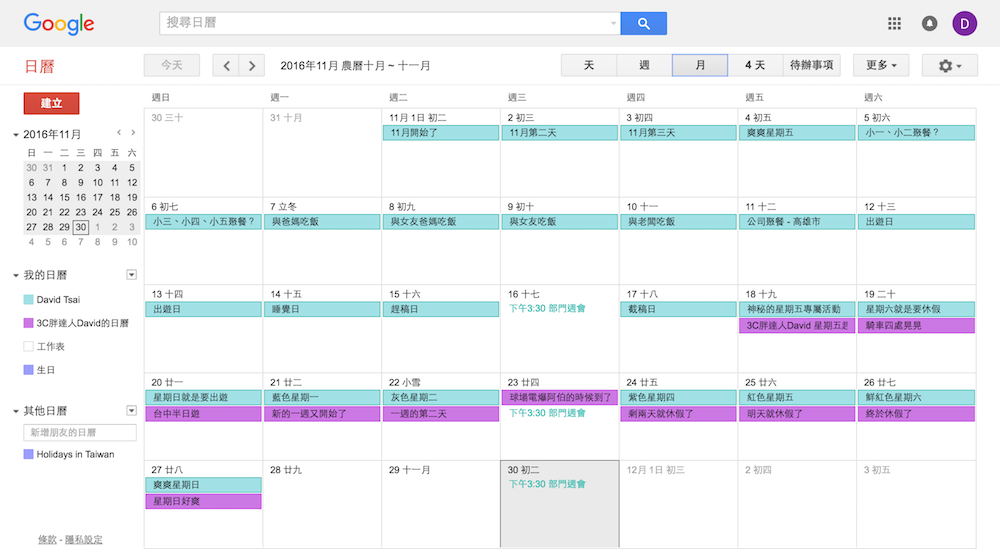Open the notifications bell
The width and height of the screenshot is (1000, 549).
pos(929,24)
